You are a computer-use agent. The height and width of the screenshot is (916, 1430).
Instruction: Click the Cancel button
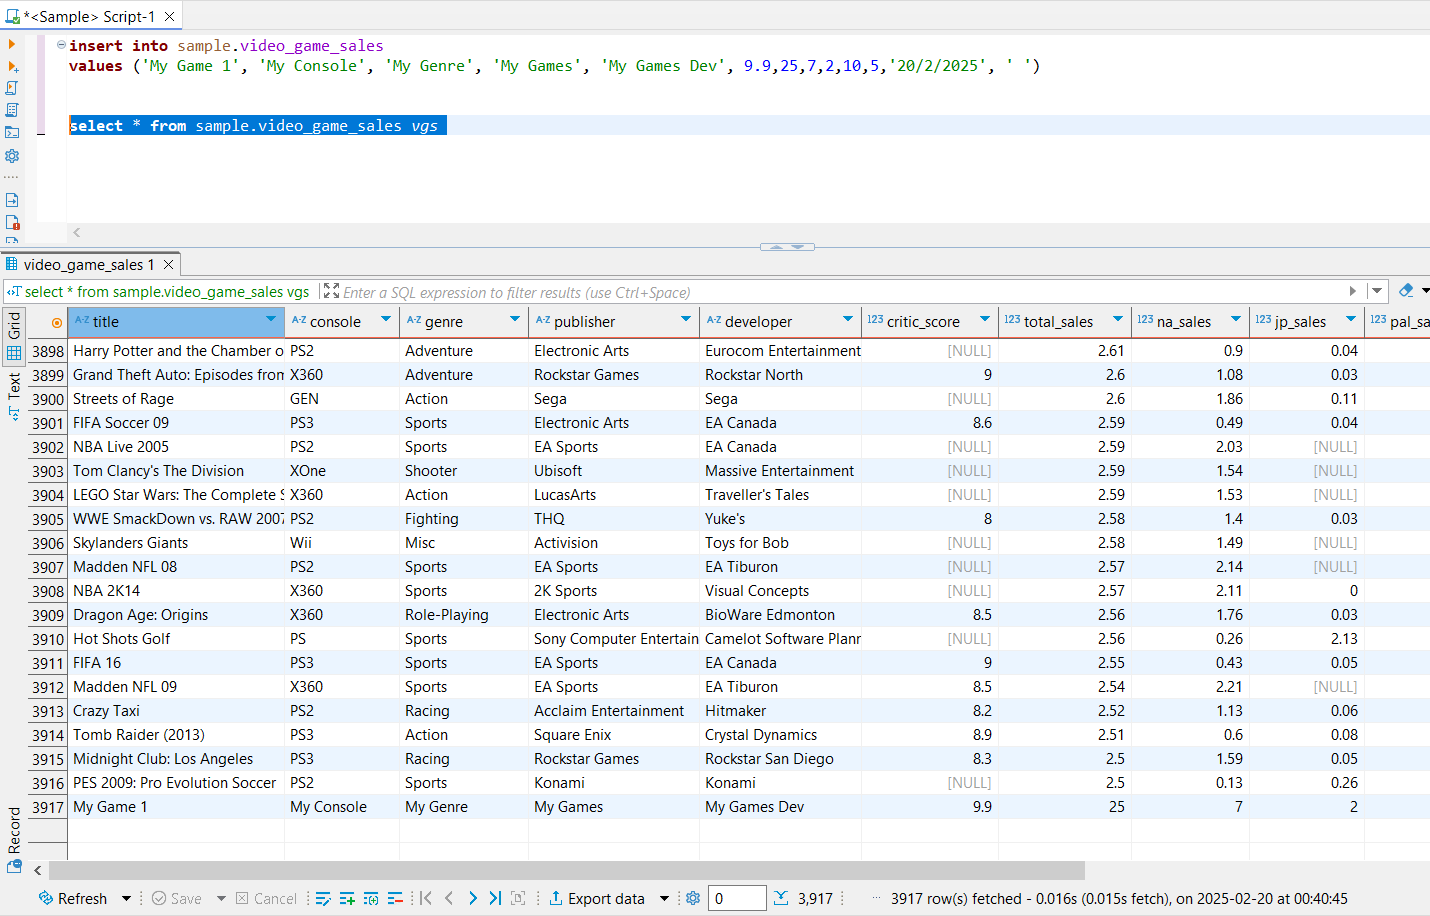click(266, 898)
